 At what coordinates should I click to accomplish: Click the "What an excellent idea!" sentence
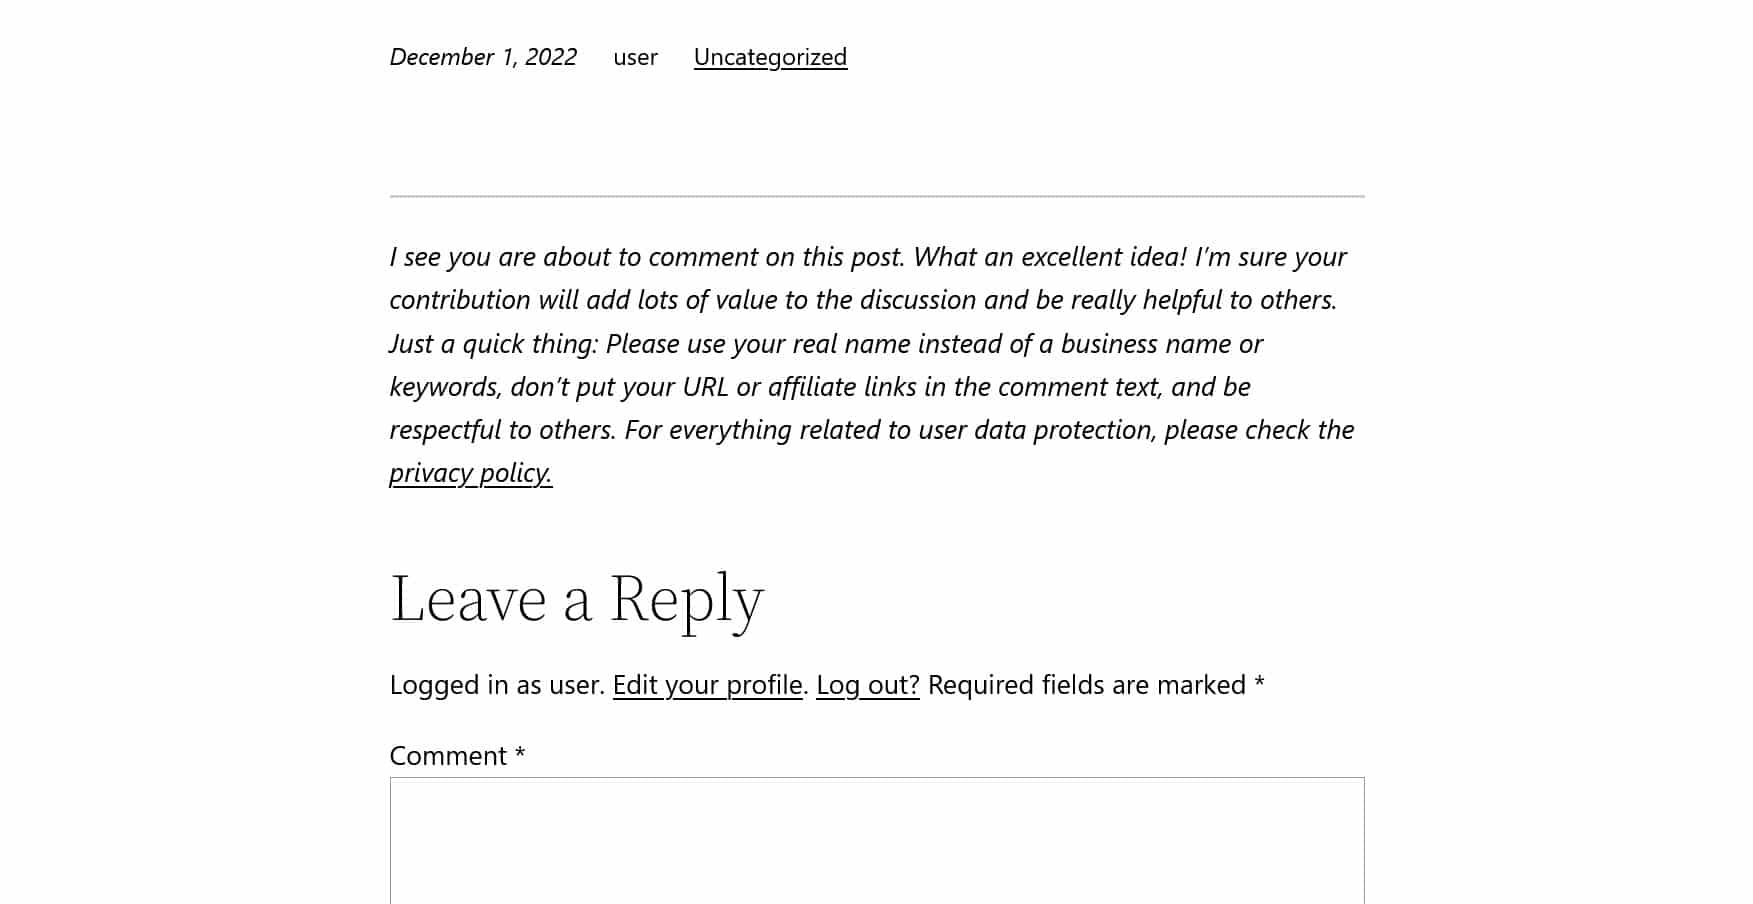[1050, 257]
